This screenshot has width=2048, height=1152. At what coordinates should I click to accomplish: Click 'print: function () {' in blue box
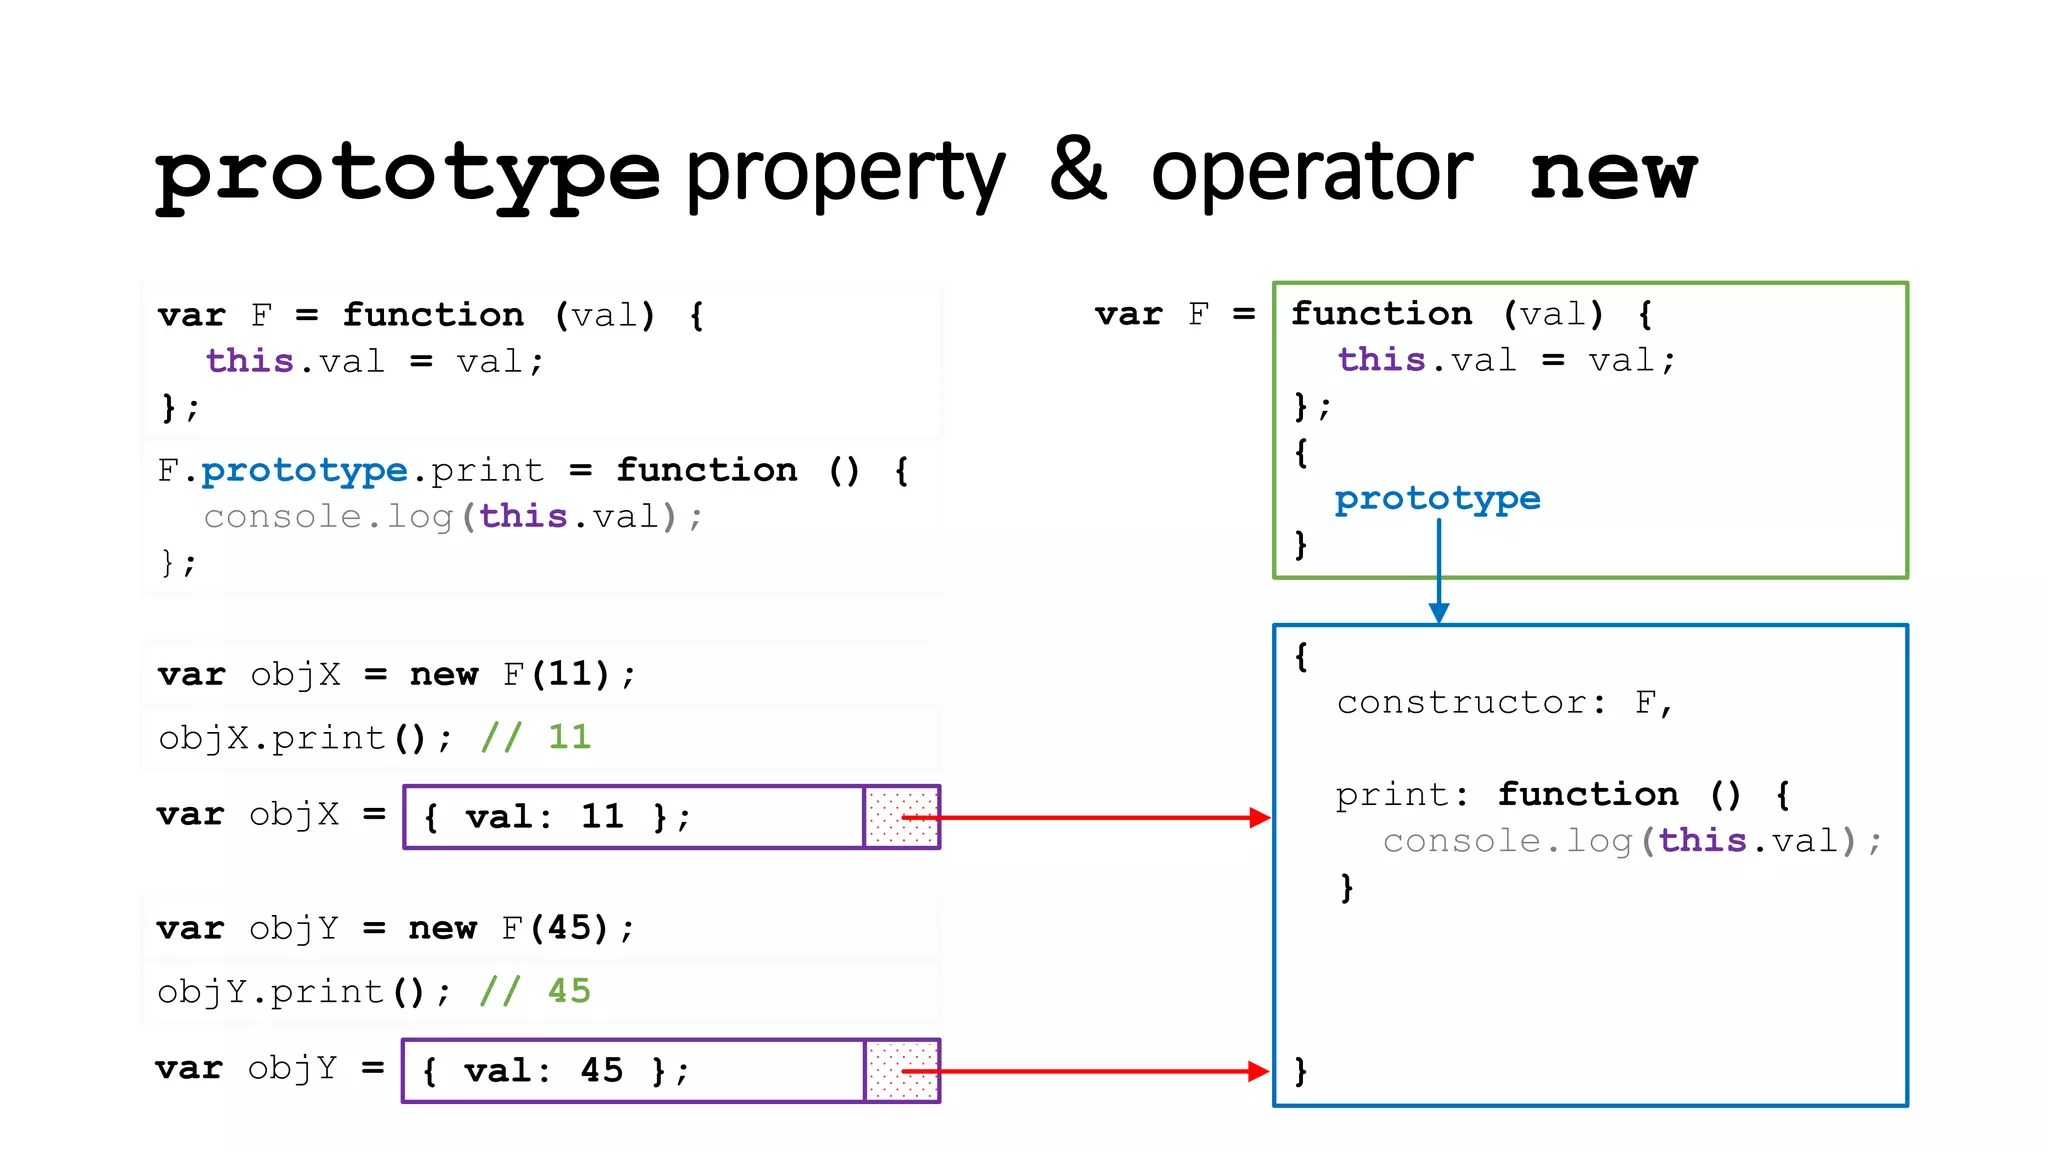tap(1562, 795)
